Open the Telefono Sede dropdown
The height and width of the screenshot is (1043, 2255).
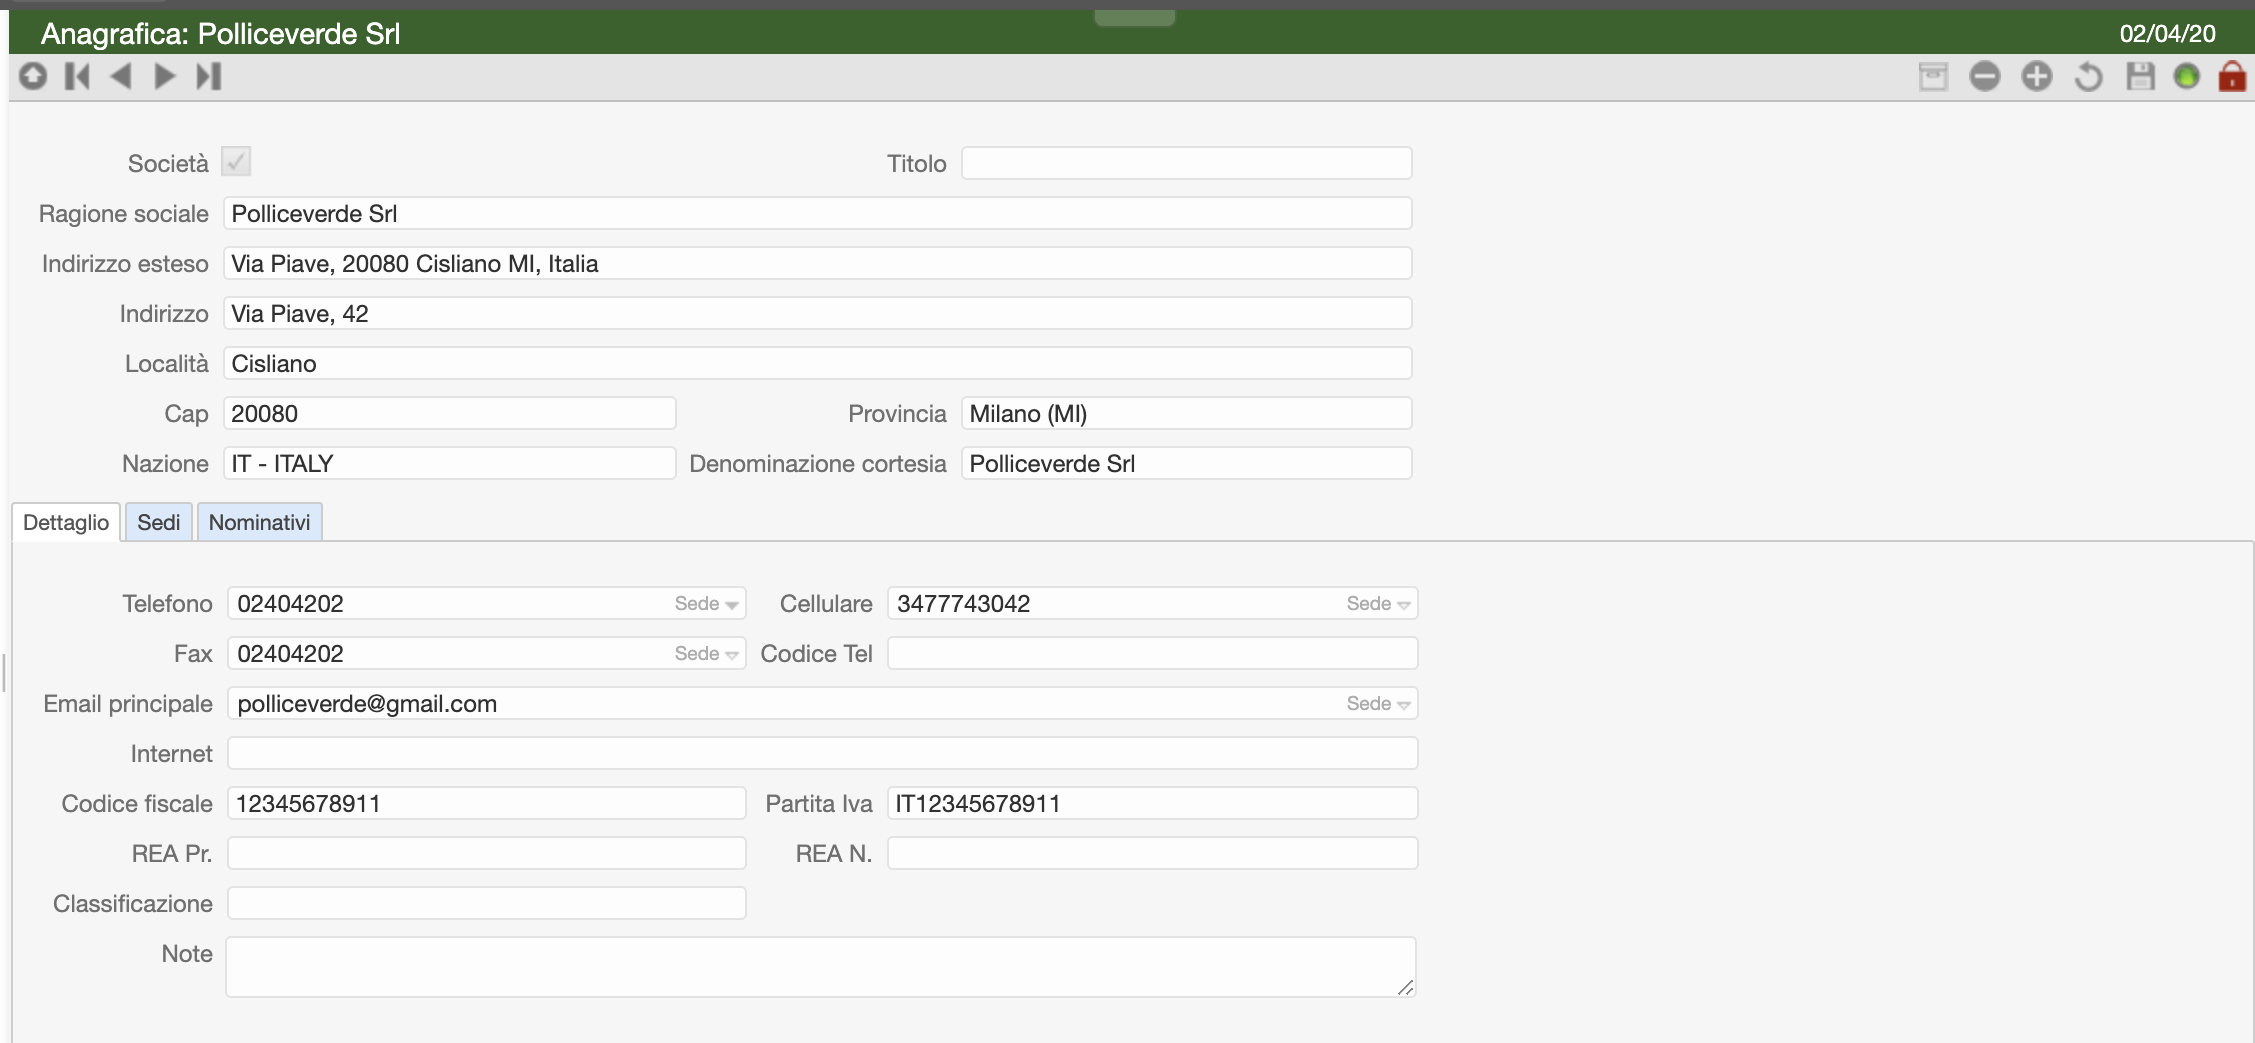click(x=707, y=604)
